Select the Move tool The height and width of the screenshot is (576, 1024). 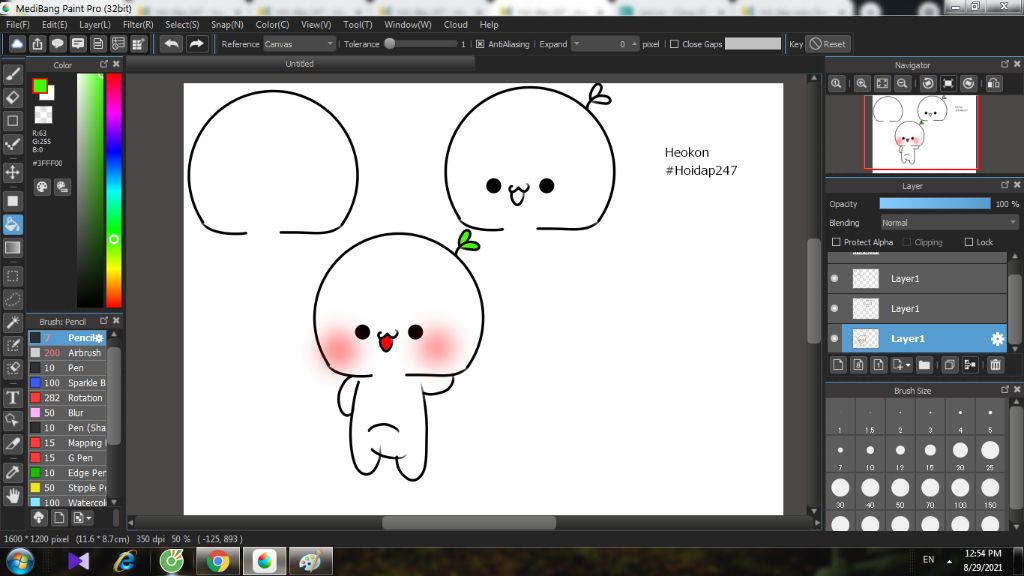(13, 172)
